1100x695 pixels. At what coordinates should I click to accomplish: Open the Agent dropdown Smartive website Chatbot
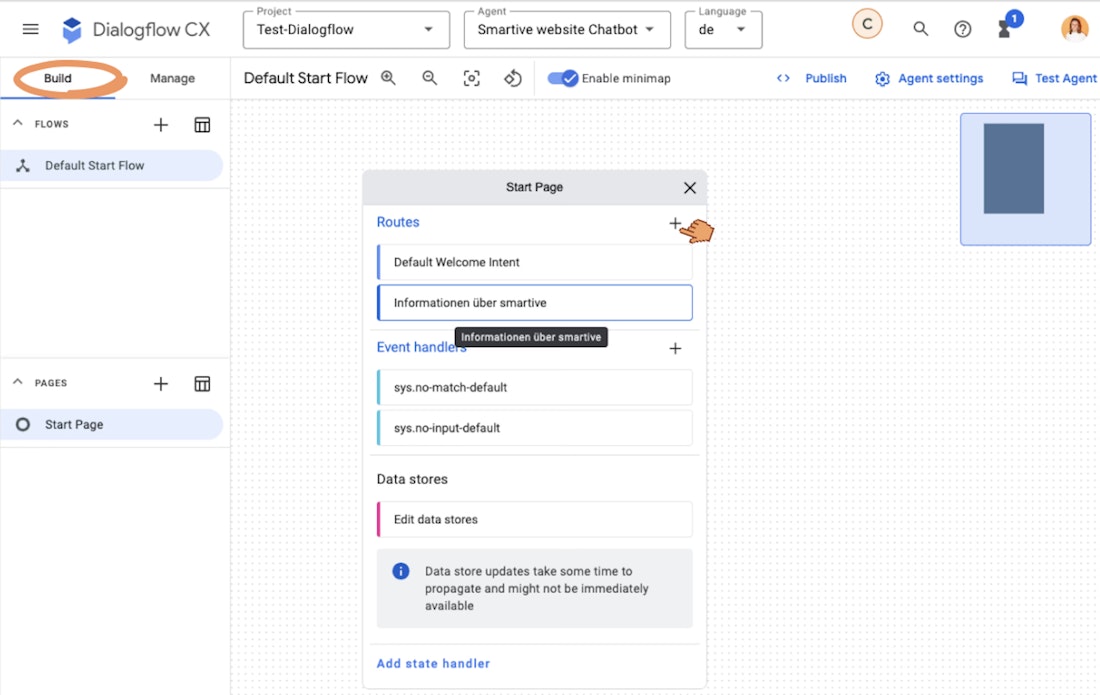(x=567, y=29)
